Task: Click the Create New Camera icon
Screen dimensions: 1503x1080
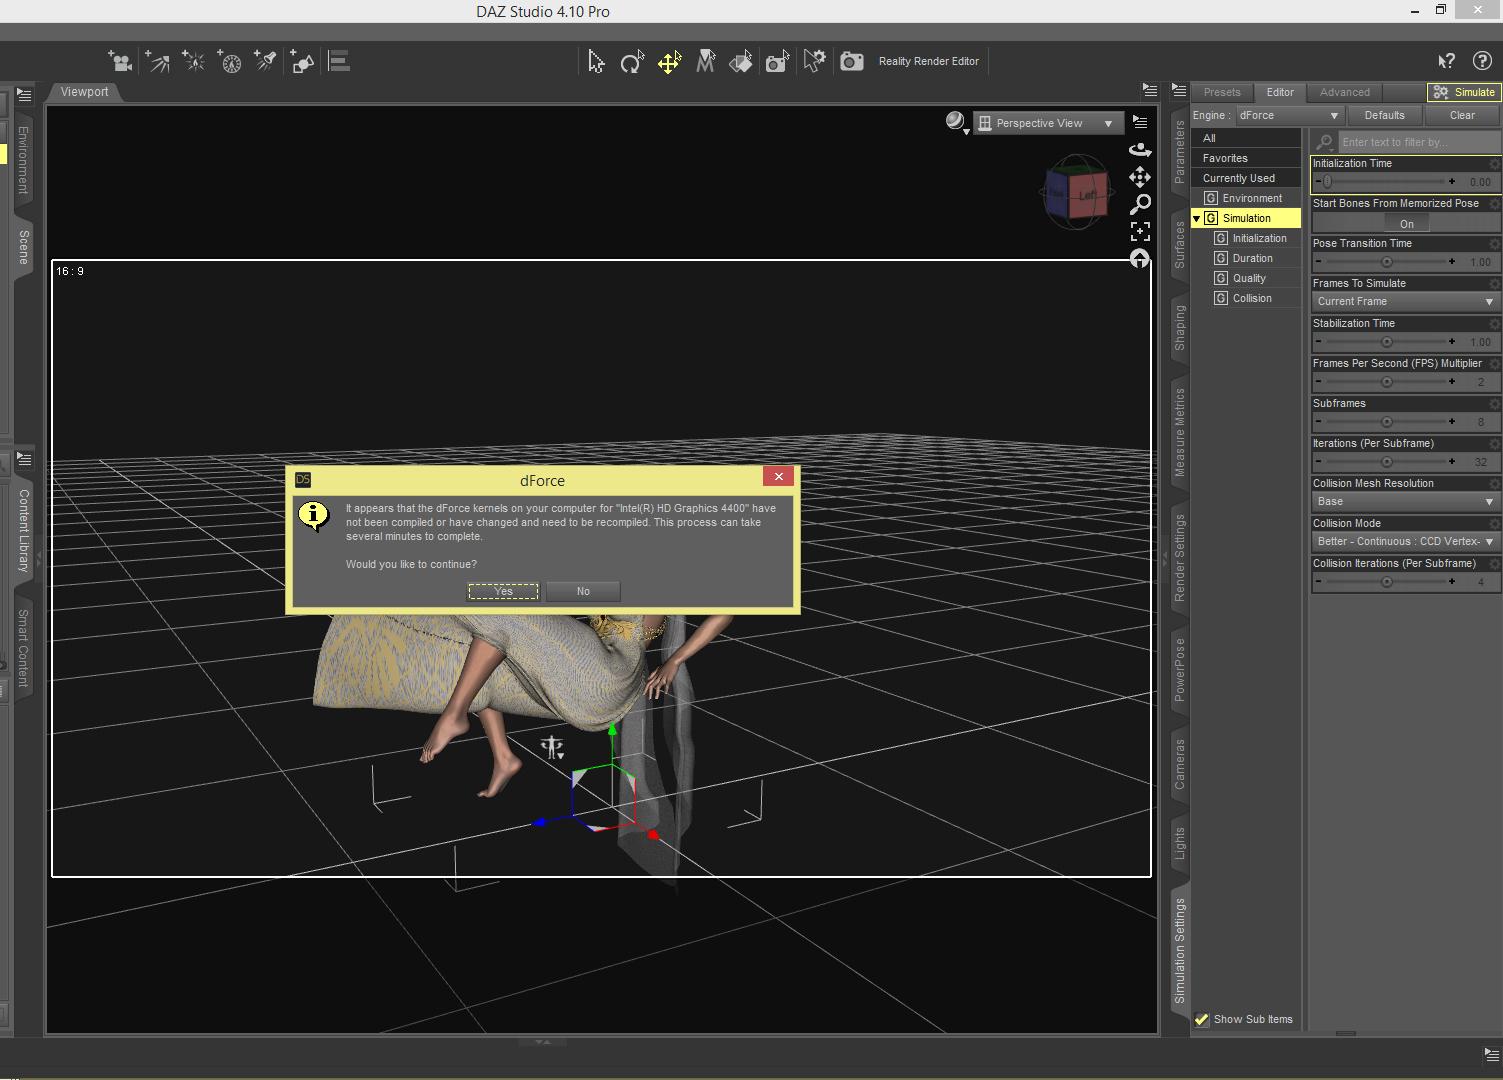Action: click(x=120, y=62)
